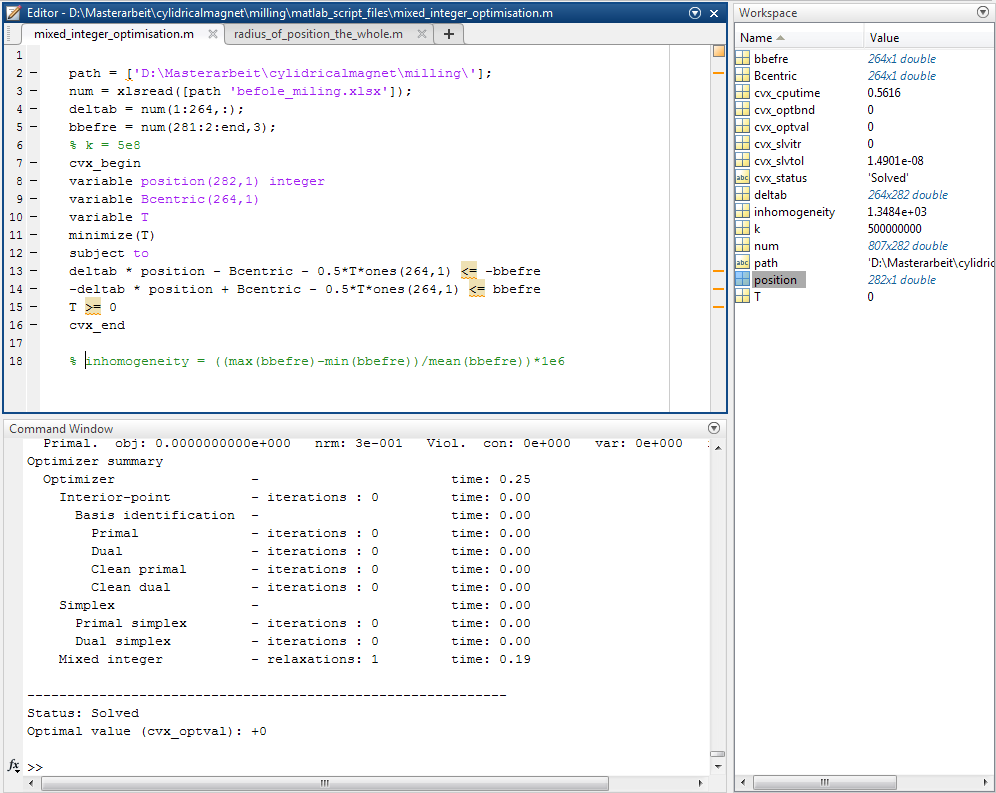Click the highlighted position variable icon
The height and width of the screenshot is (793, 996).
pyautogui.click(x=743, y=280)
